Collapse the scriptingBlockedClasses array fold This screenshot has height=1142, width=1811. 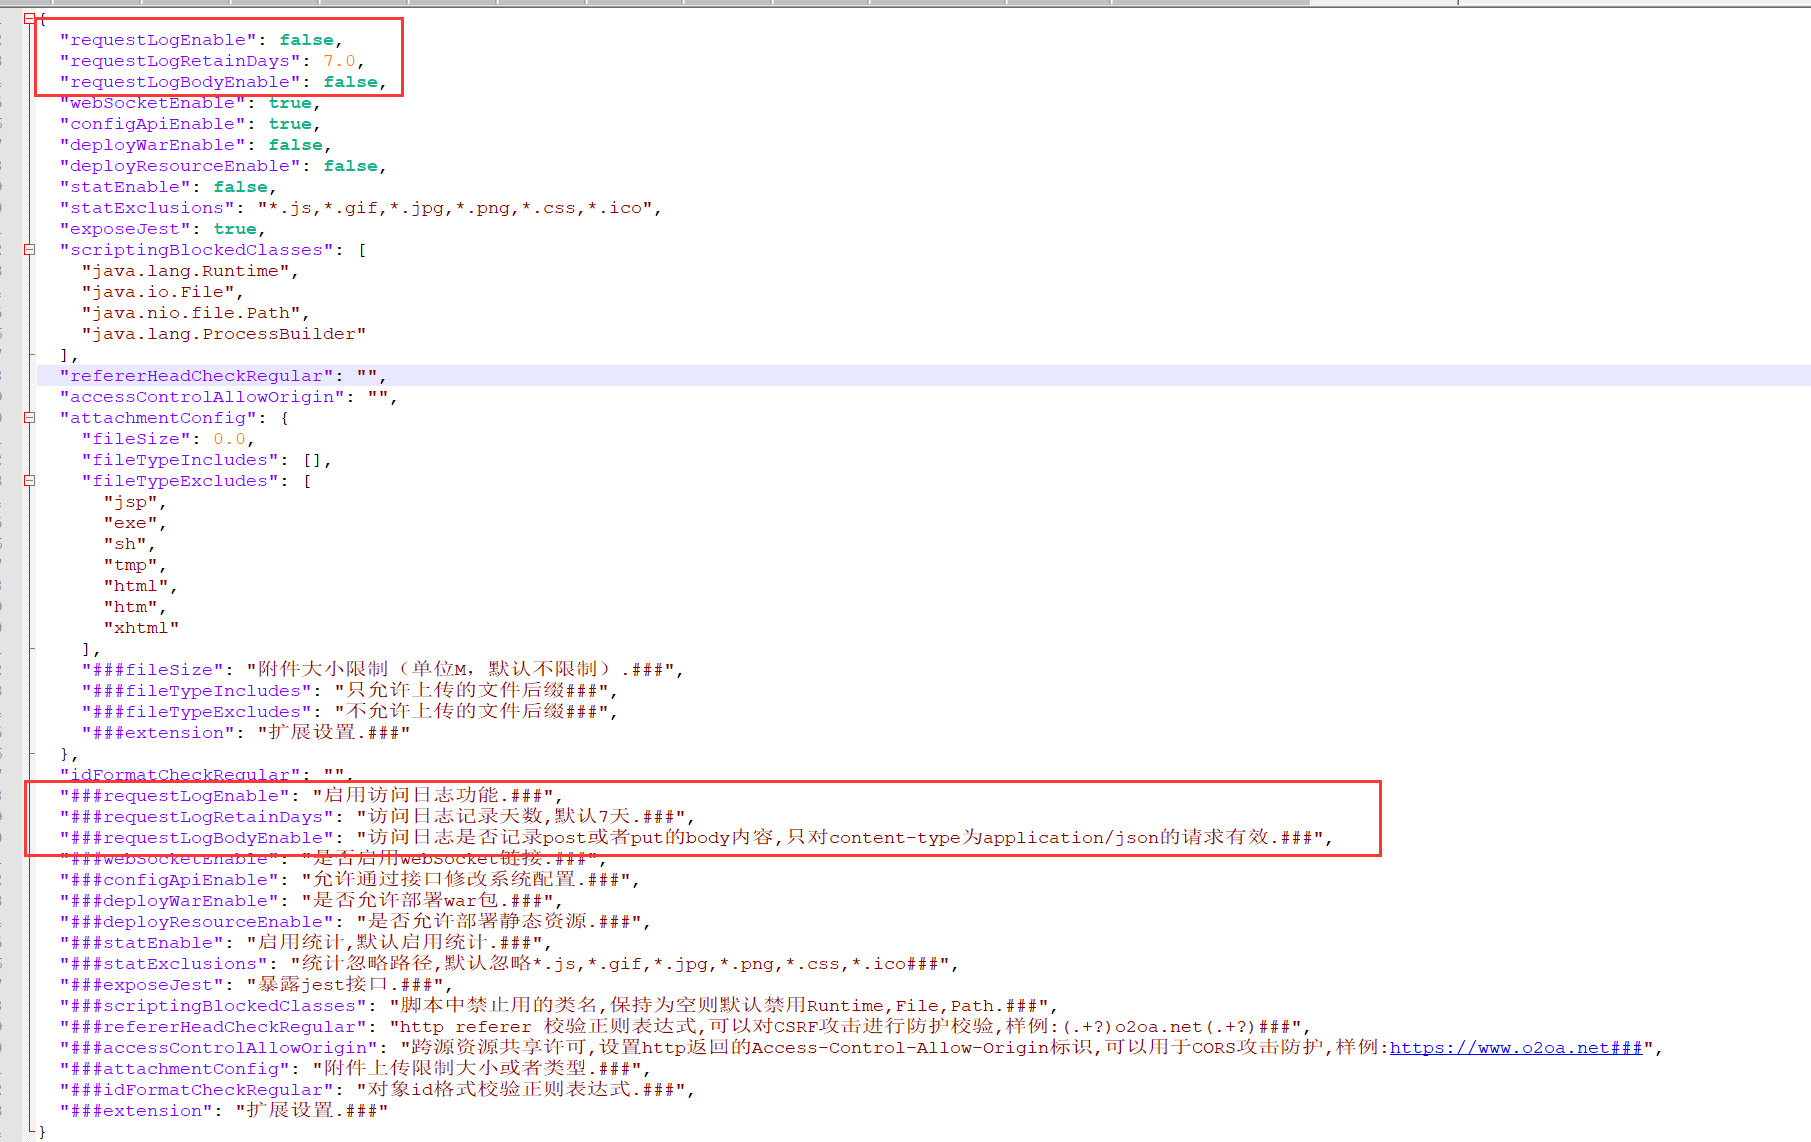29,250
